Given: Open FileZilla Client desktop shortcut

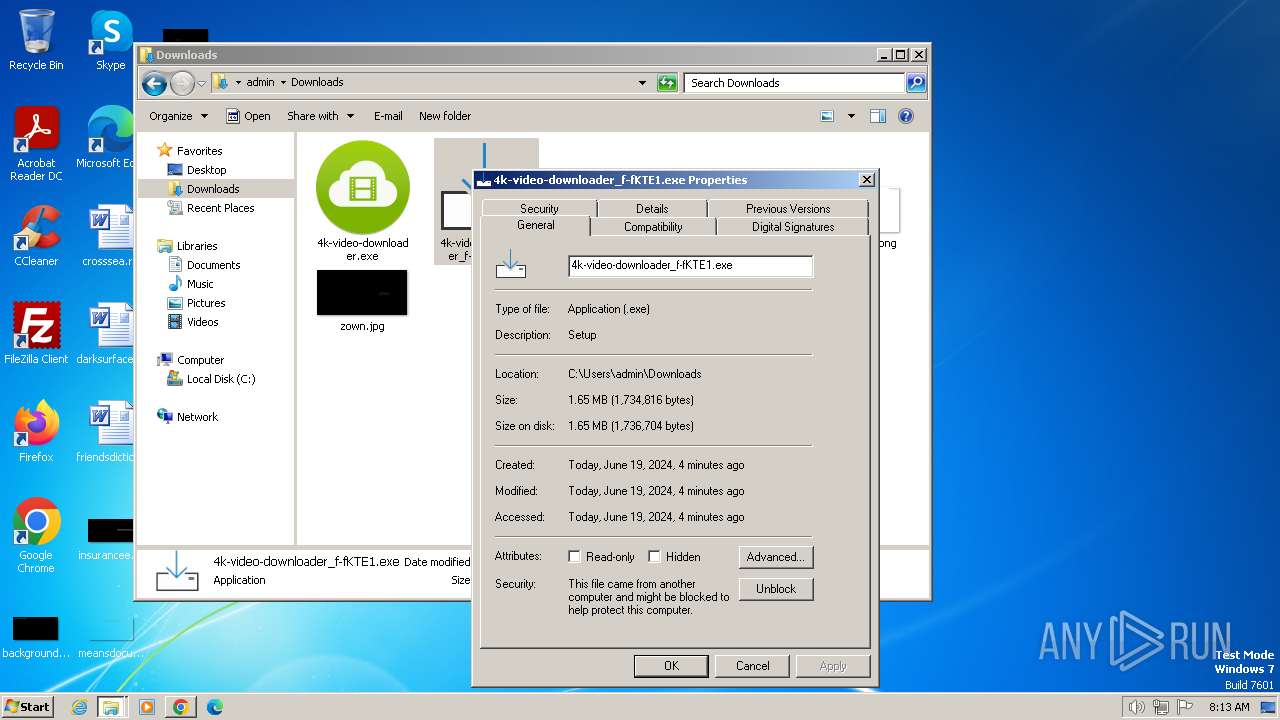Looking at the screenshot, I should coord(36,334).
